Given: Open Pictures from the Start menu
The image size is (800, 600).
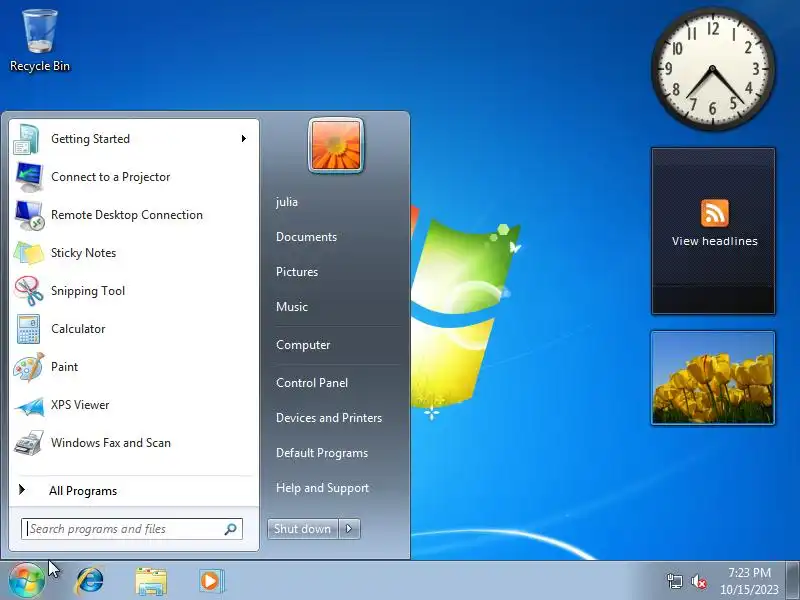Looking at the screenshot, I should coord(297,272).
